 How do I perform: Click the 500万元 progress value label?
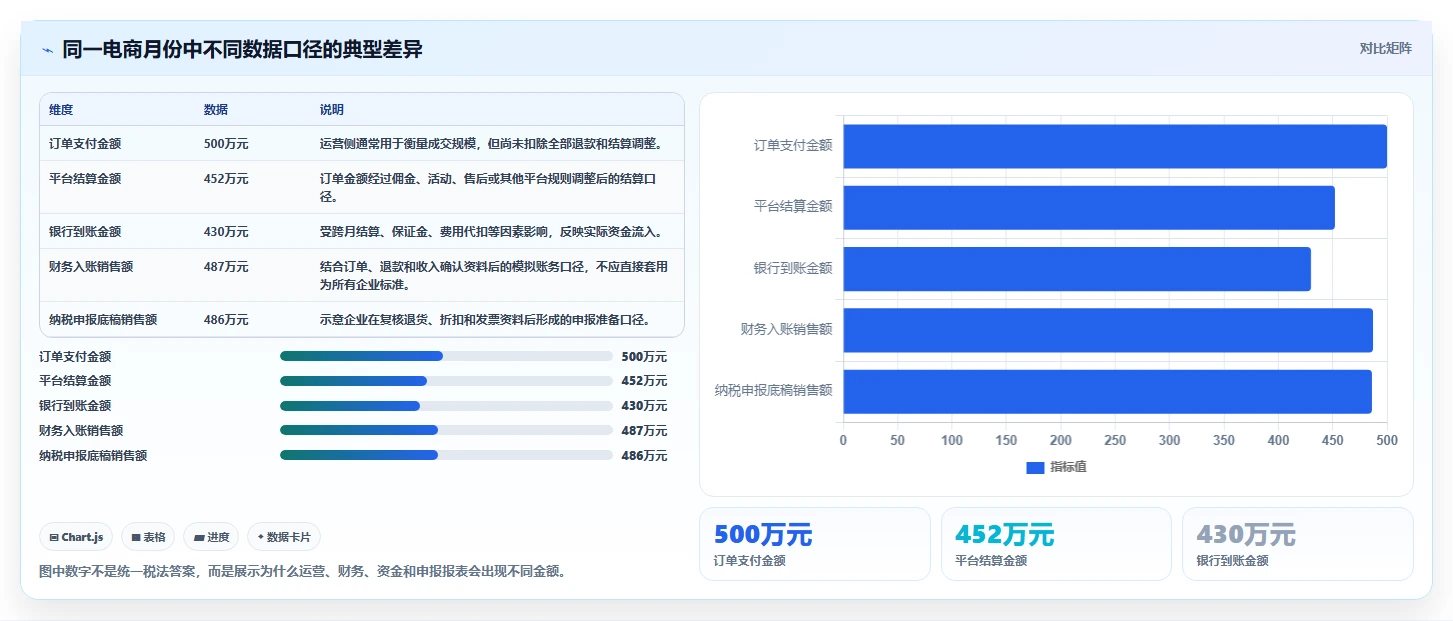(644, 357)
